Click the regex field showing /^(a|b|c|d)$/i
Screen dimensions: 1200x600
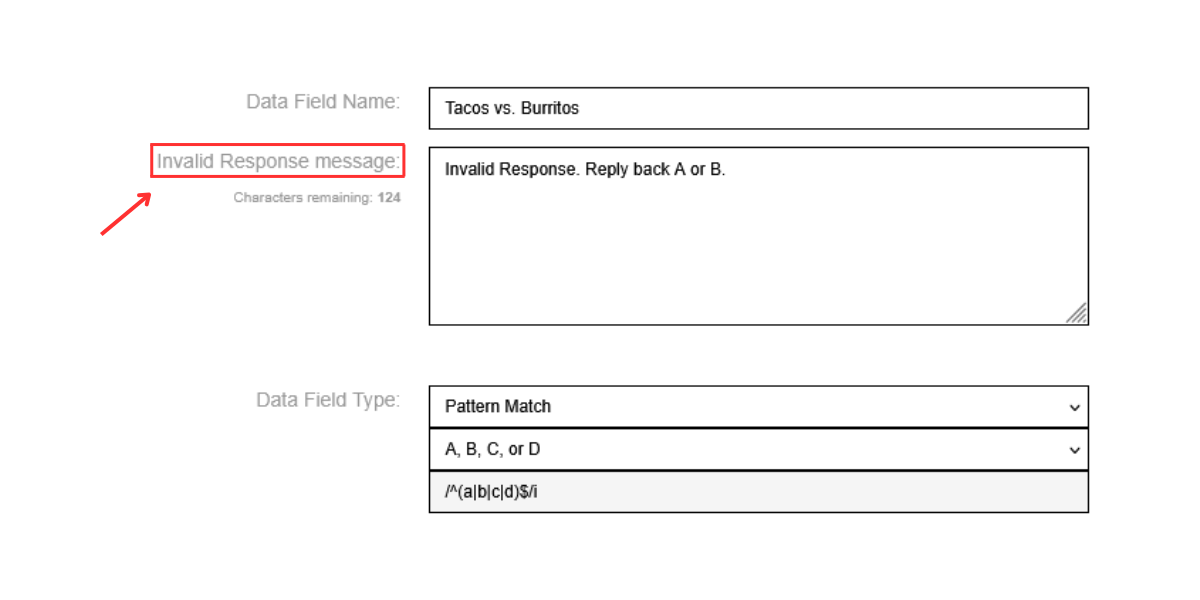759,492
